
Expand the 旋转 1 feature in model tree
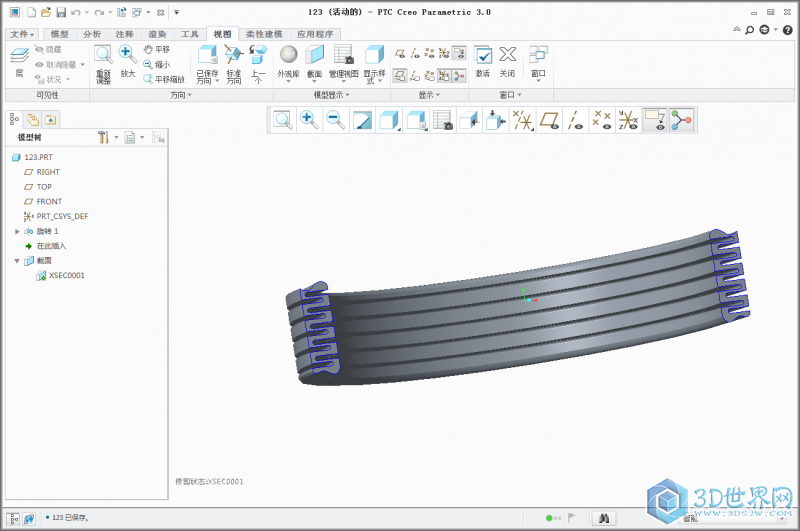click(17, 231)
